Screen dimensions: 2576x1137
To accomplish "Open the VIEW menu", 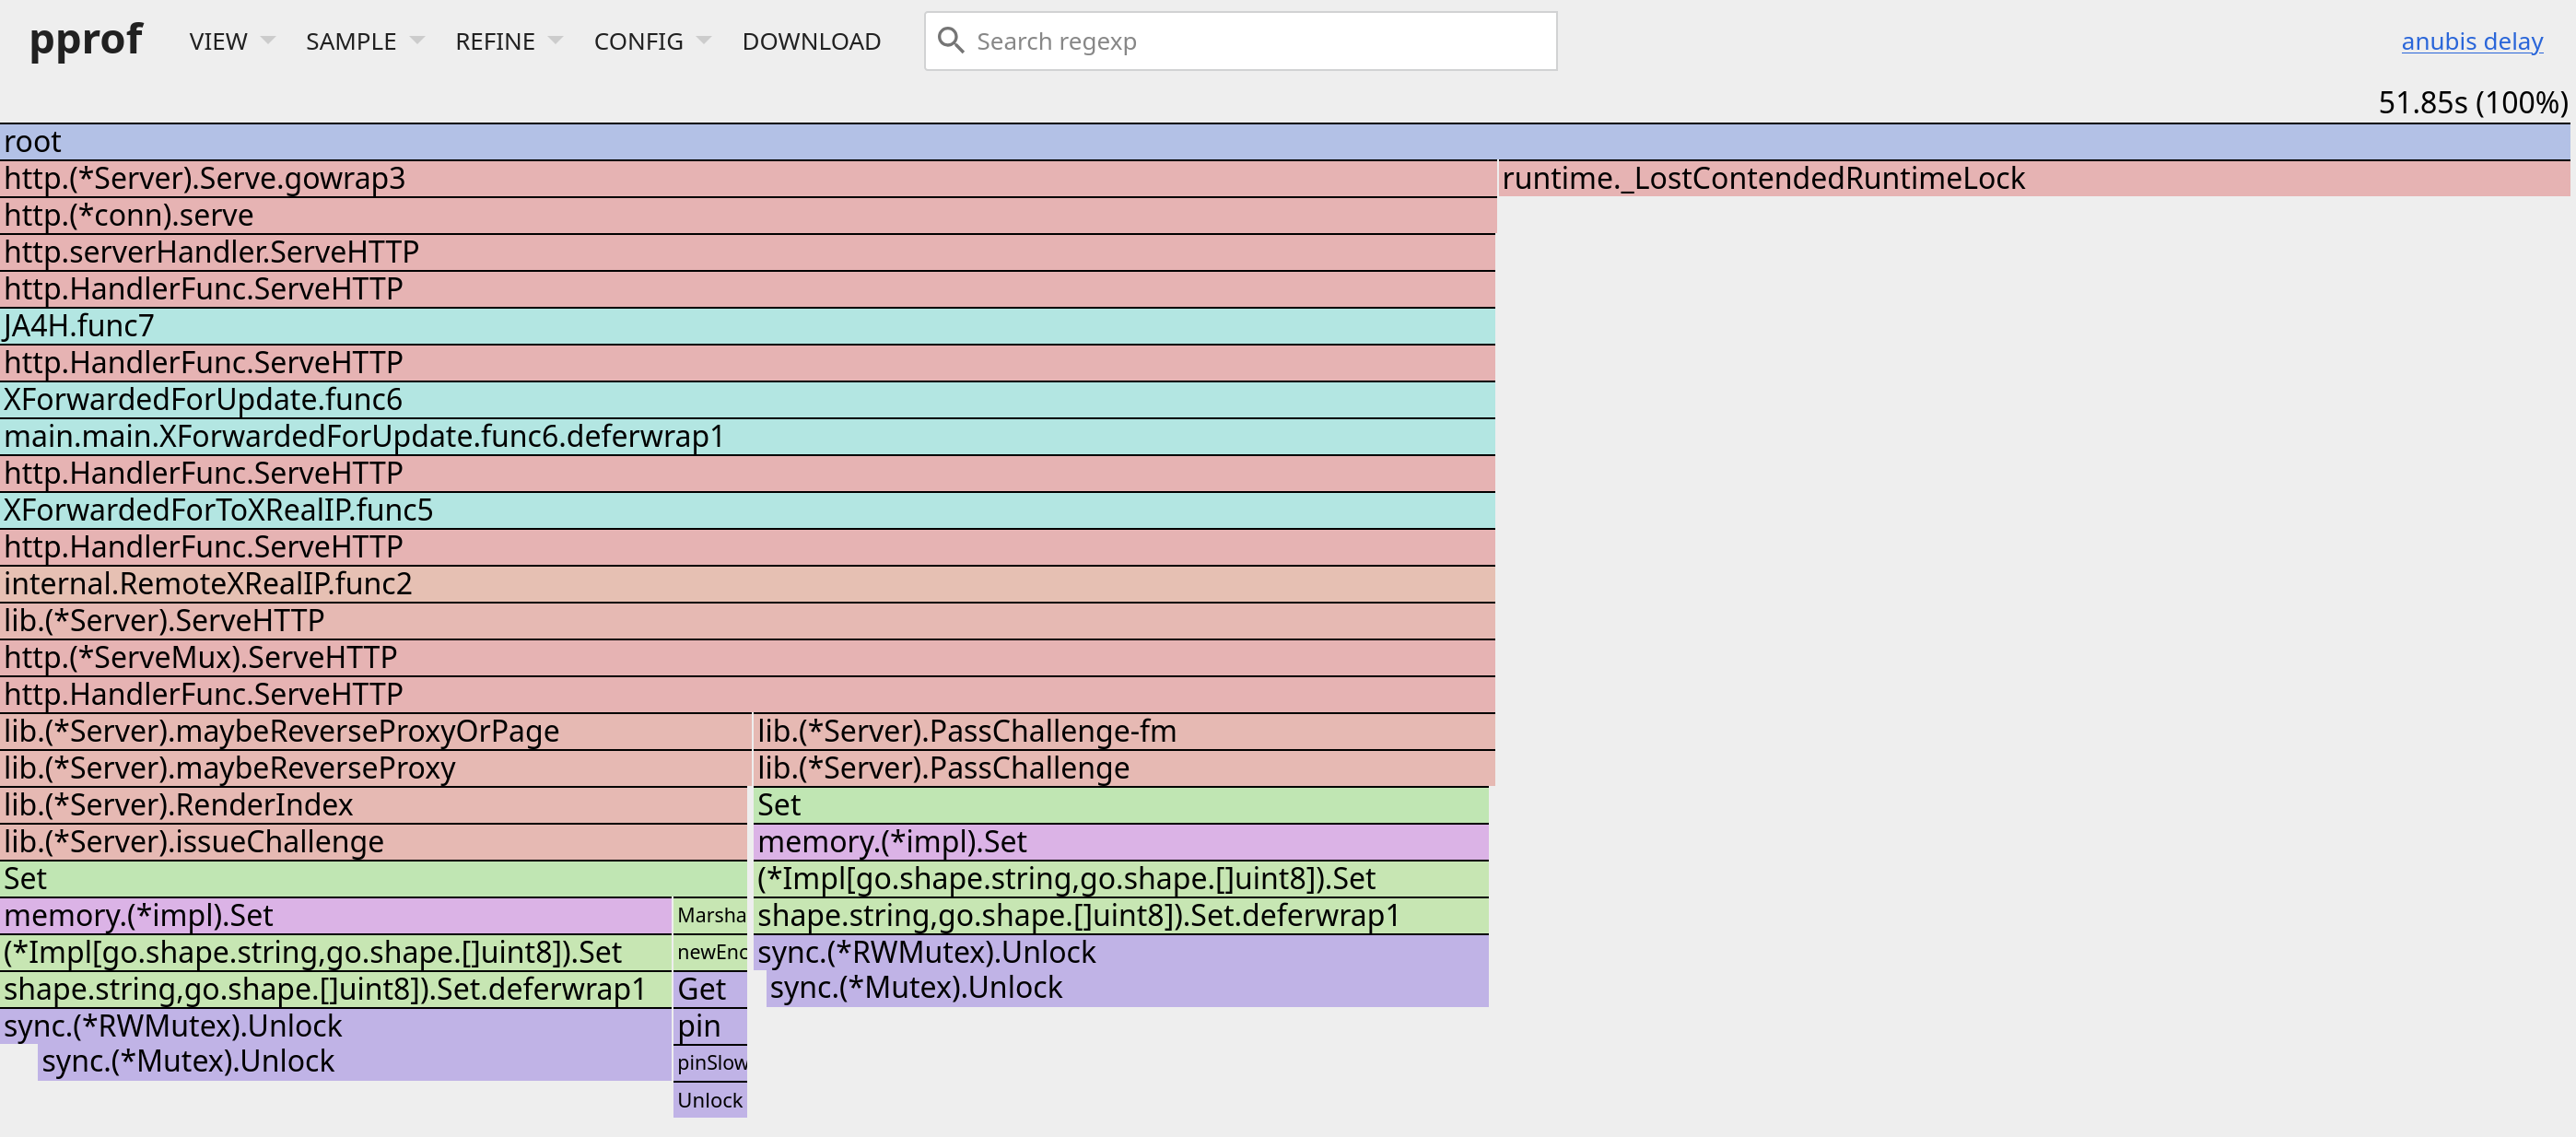I will (x=217, y=41).
